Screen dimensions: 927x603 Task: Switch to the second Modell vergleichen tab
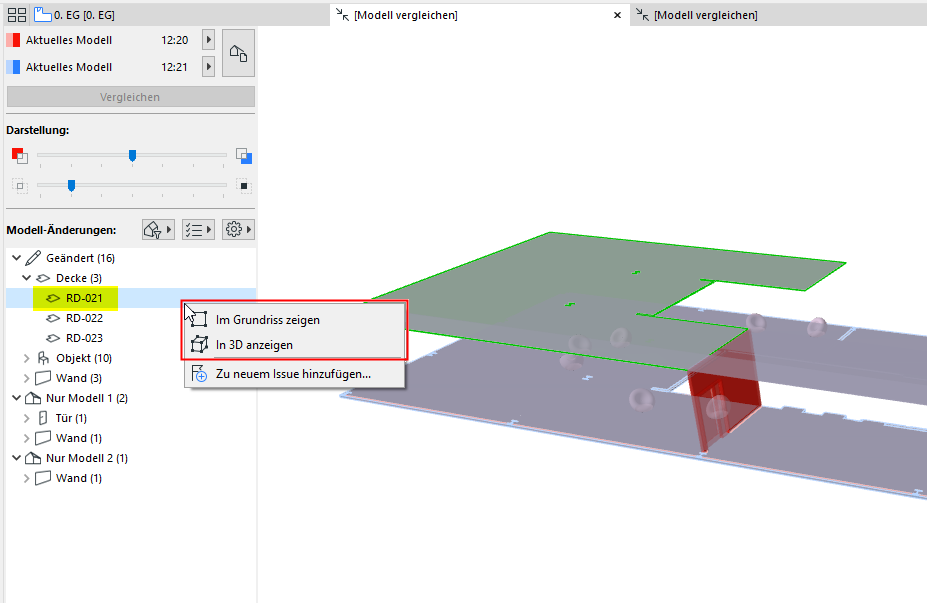pos(705,15)
